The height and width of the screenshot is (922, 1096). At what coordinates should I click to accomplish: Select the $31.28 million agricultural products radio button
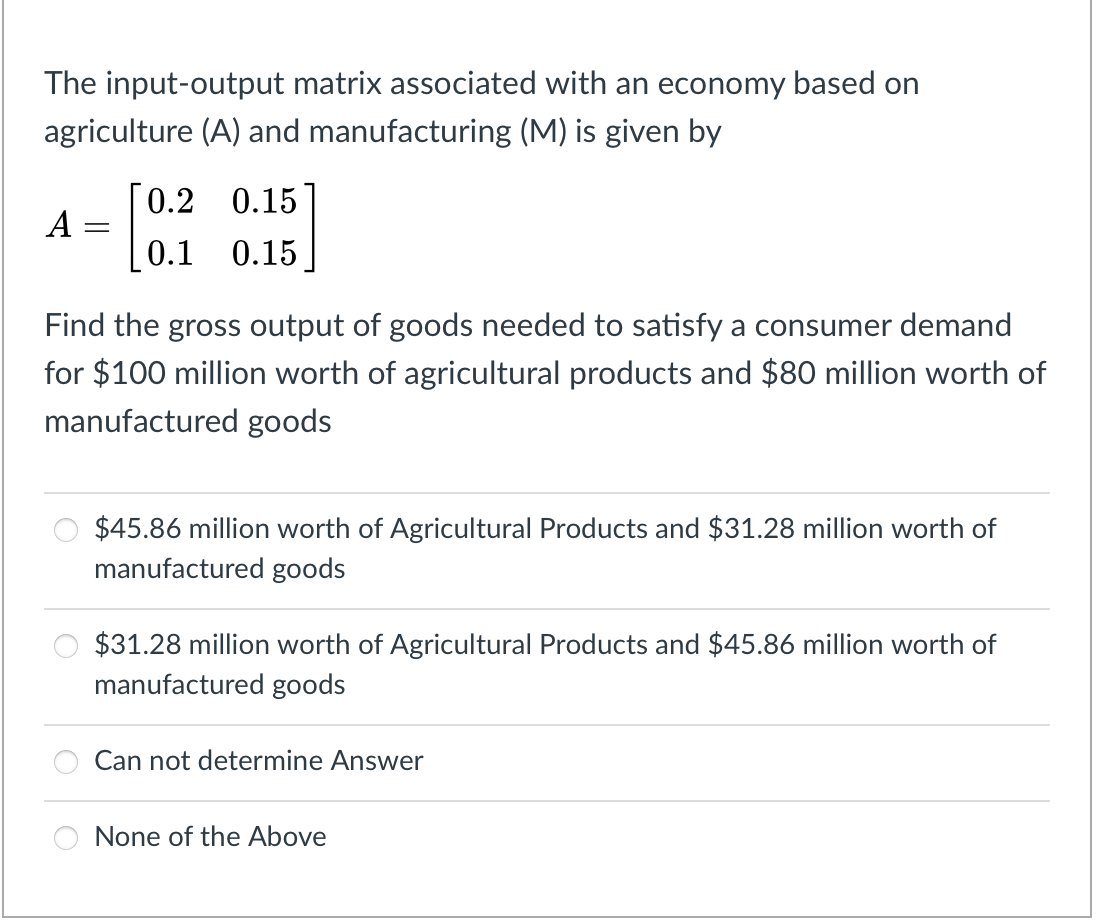click(66, 646)
